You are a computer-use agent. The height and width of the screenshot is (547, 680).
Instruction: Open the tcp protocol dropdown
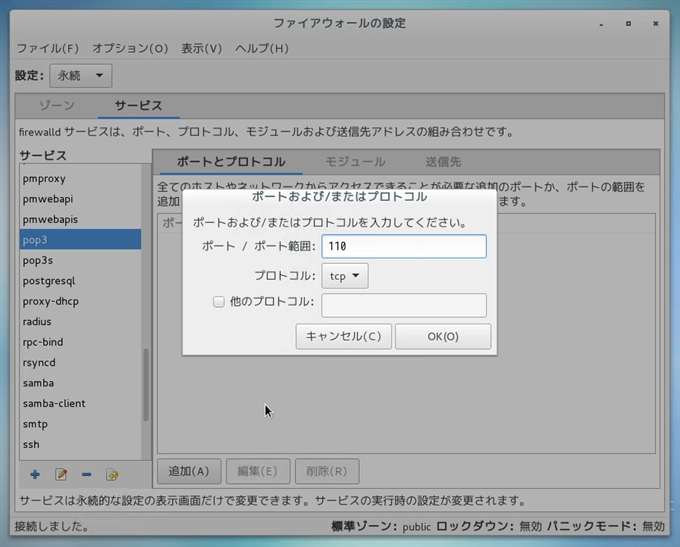click(345, 276)
